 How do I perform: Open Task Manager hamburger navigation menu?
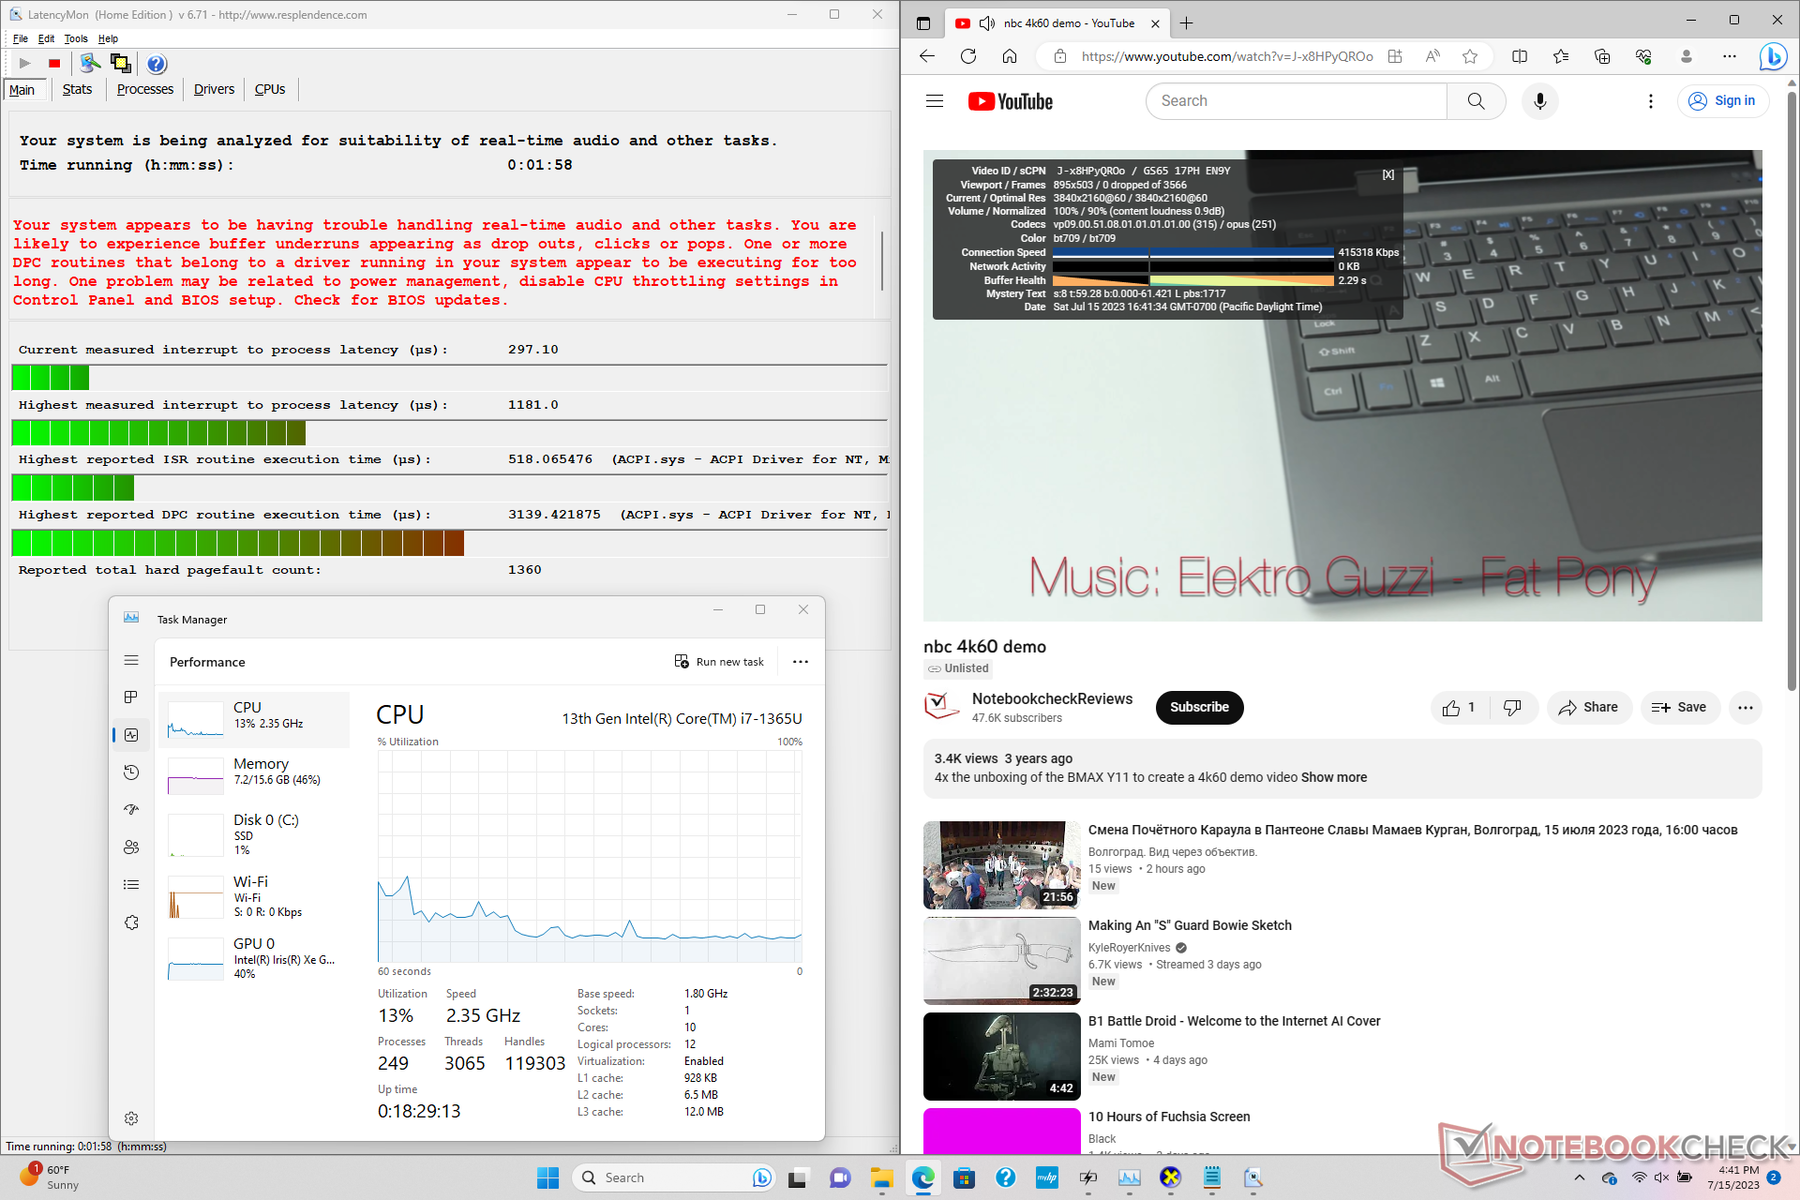(131, 660)
